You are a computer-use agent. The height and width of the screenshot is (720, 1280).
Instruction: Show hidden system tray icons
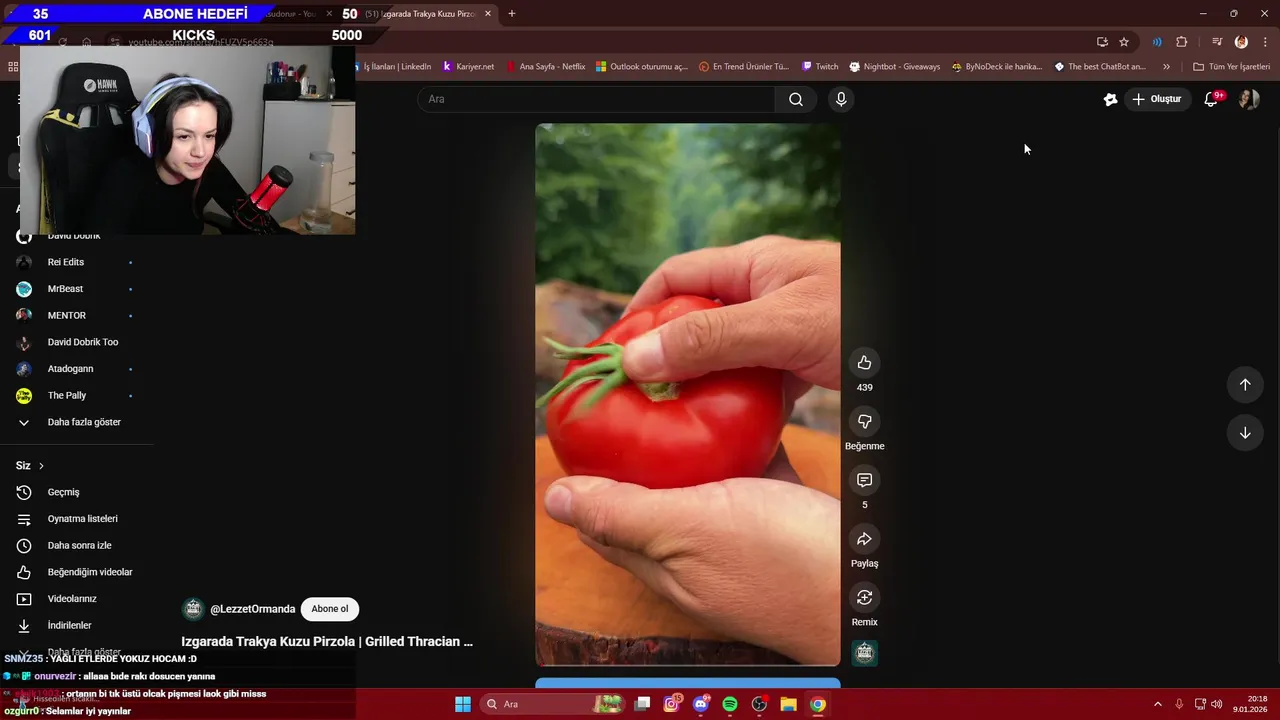click(1158, 704)
